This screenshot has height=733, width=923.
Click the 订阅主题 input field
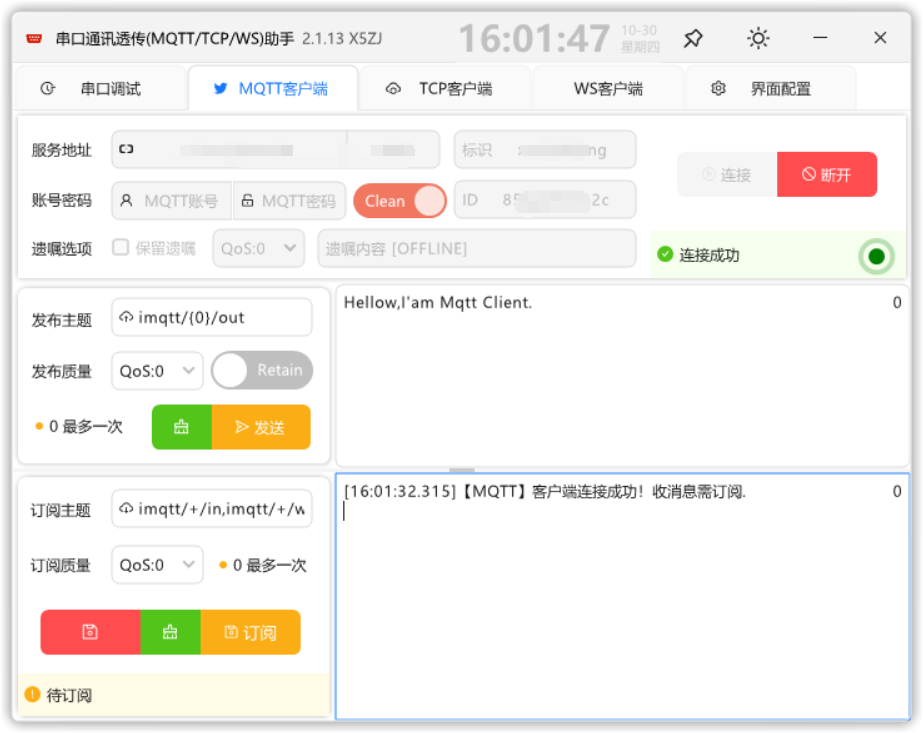(212, 508)
